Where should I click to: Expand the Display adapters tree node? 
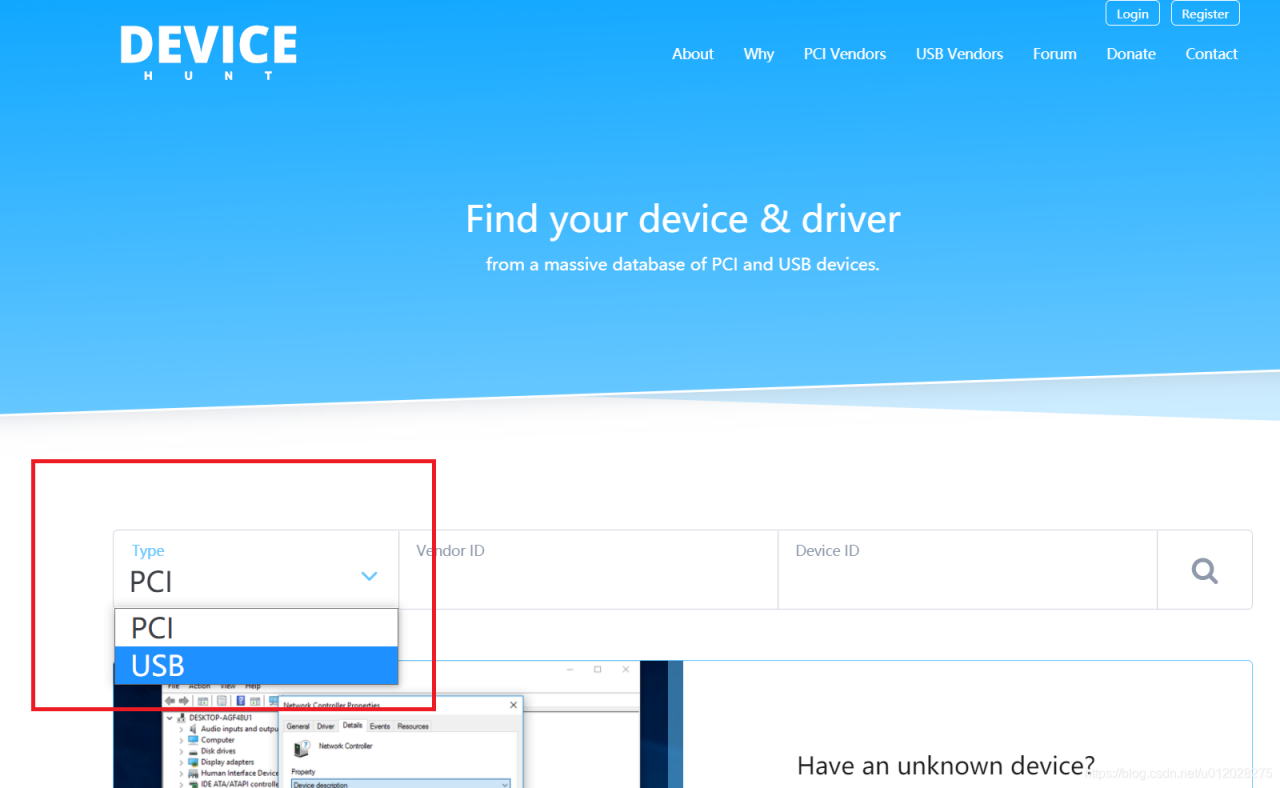pos(181,762)
